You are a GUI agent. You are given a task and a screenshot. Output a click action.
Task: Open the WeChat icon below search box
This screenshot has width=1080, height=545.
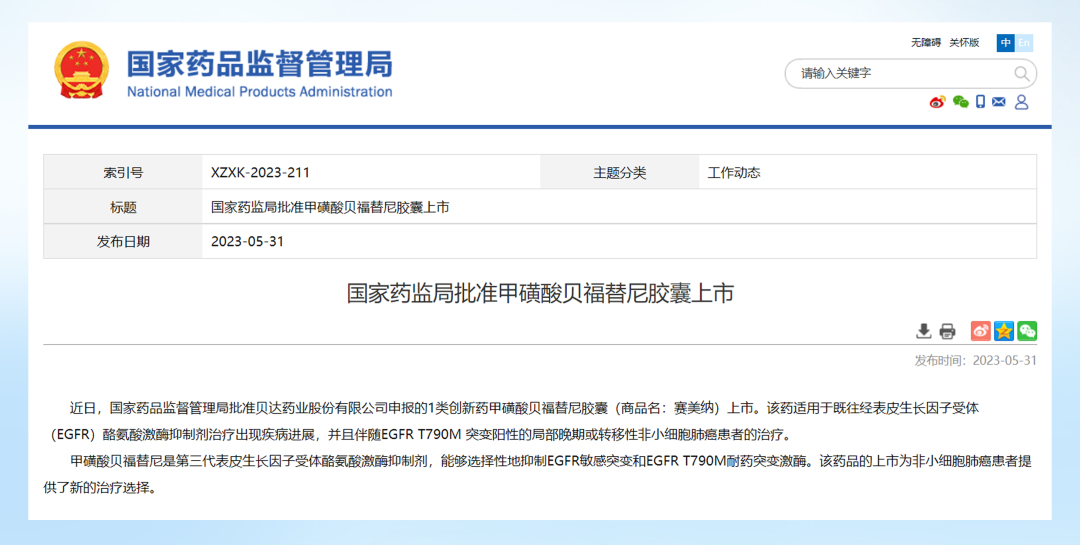coord(960,102)
